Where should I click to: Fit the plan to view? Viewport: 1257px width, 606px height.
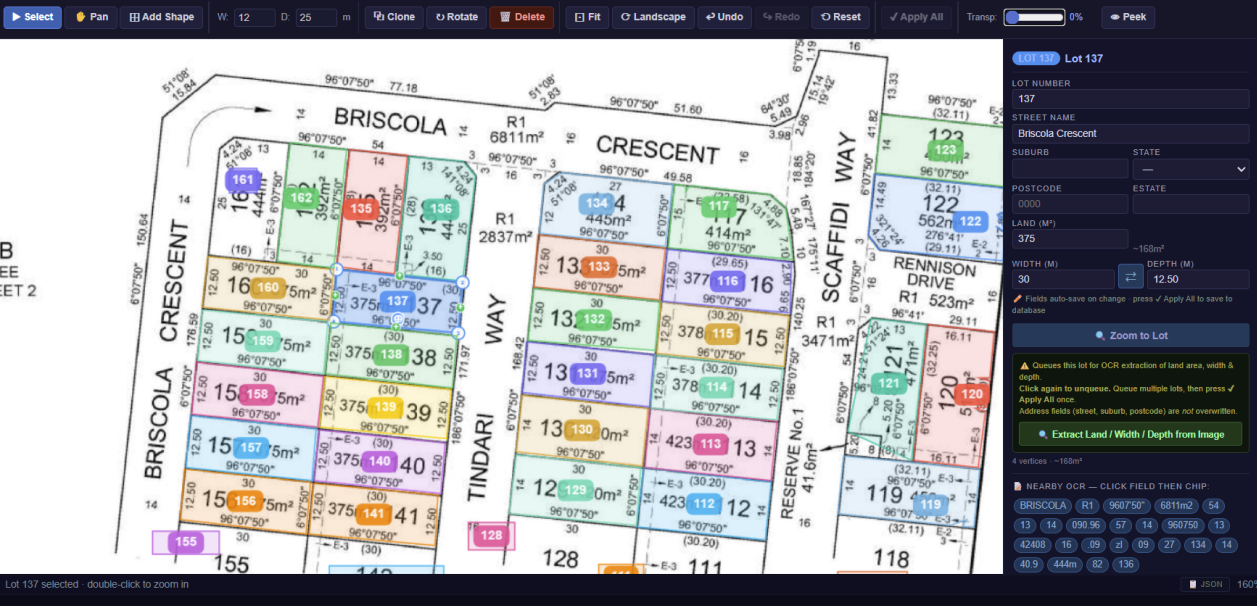click(x=587, y=17)
